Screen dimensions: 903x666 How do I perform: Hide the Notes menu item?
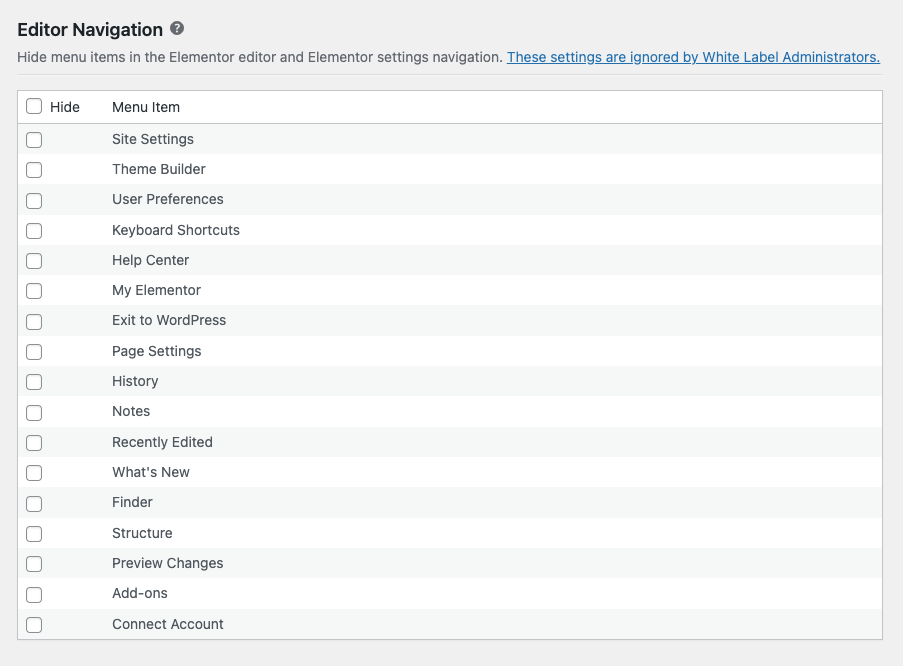coord(33,412)
